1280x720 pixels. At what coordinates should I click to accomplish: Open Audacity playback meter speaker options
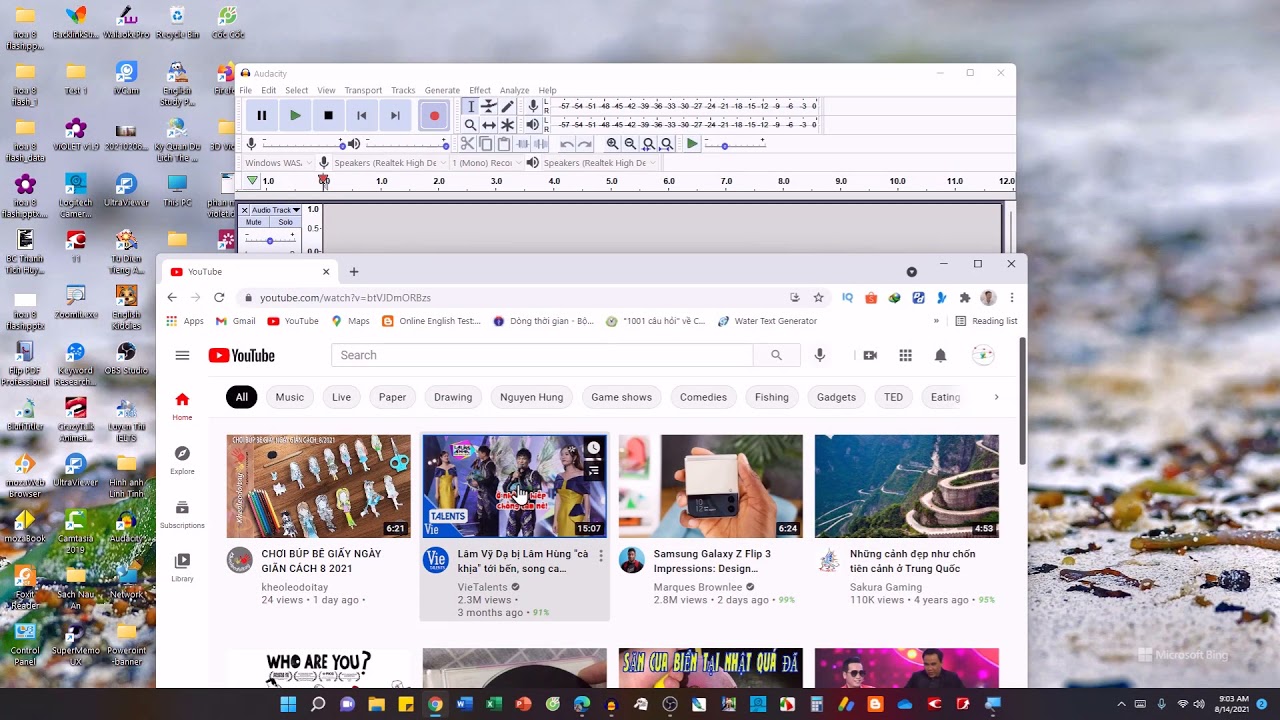(x=533, y=125)
